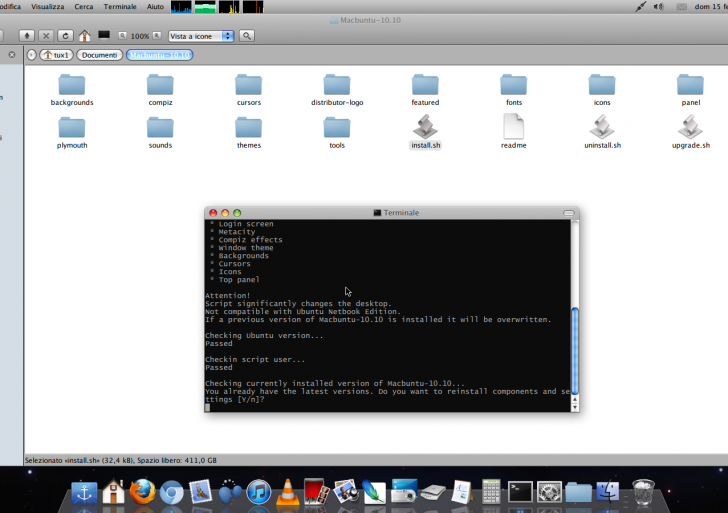This screenshot has height=513, width=728.
Task: Open the backgrounds folder
Action: [72, 86]
